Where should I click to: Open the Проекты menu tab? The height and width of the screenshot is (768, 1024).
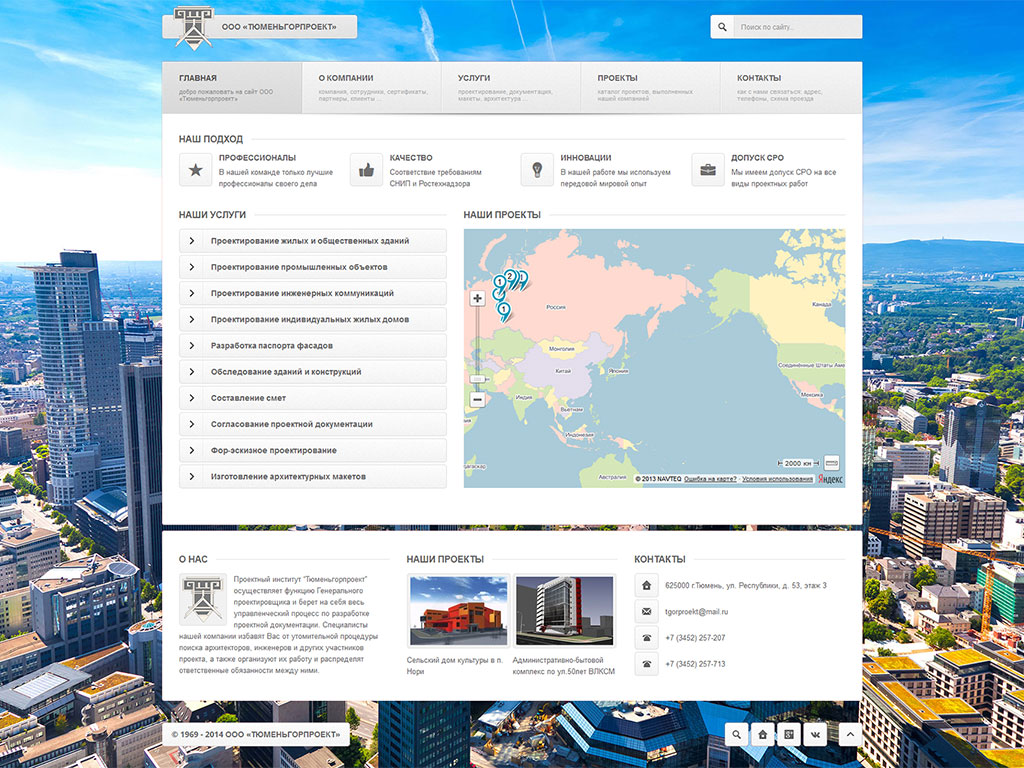(x=650, y=88)
